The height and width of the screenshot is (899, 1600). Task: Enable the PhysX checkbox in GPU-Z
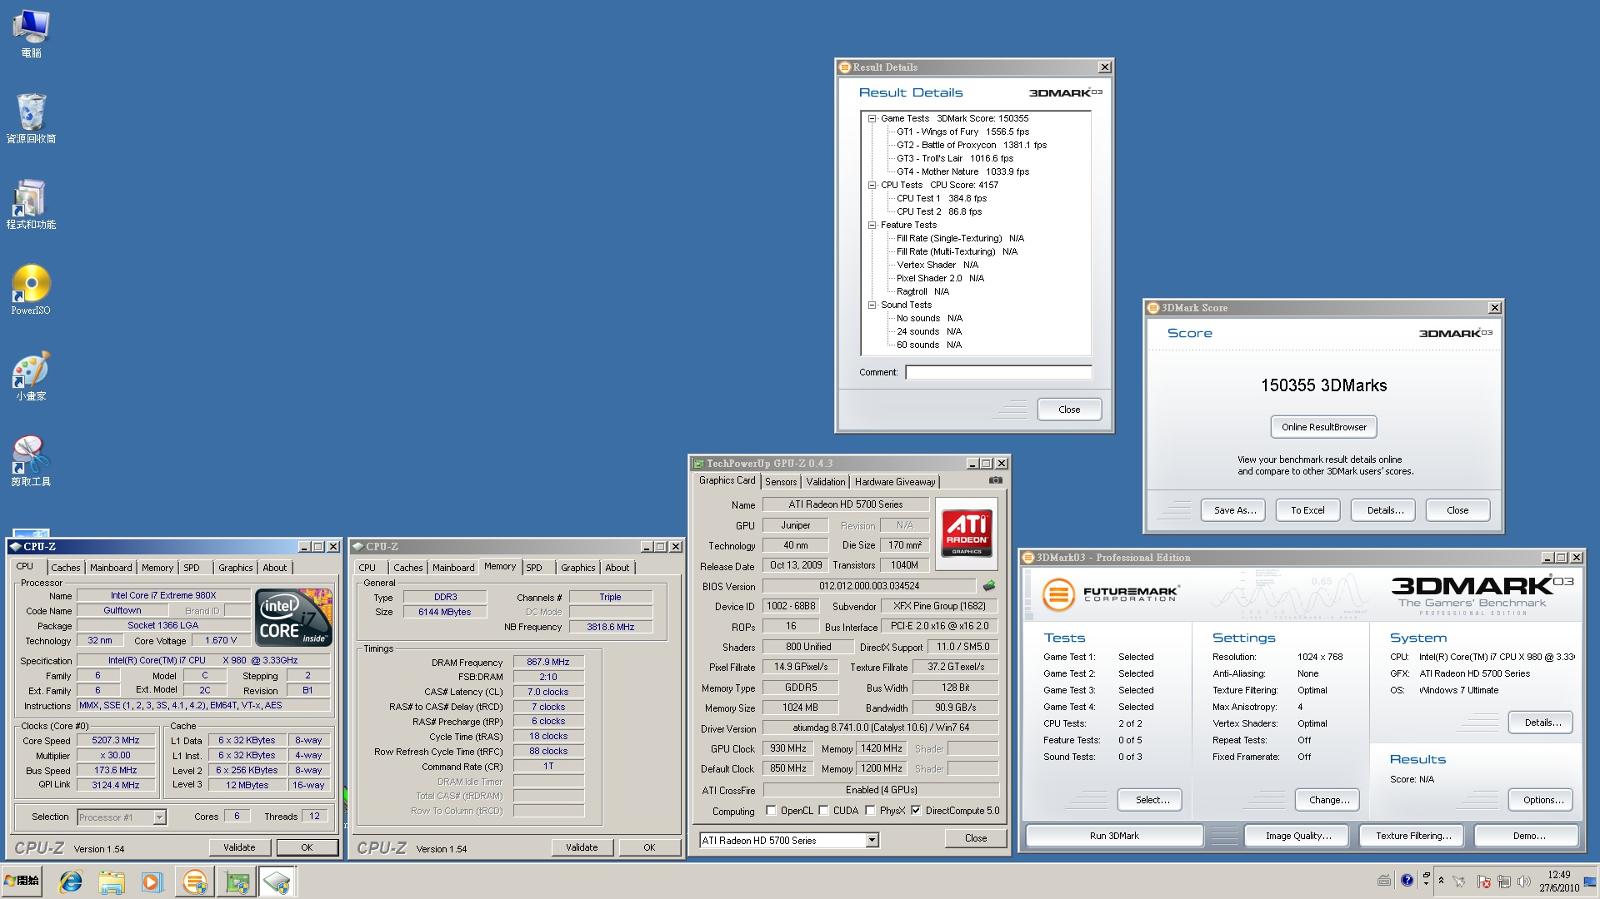(870, 810)
